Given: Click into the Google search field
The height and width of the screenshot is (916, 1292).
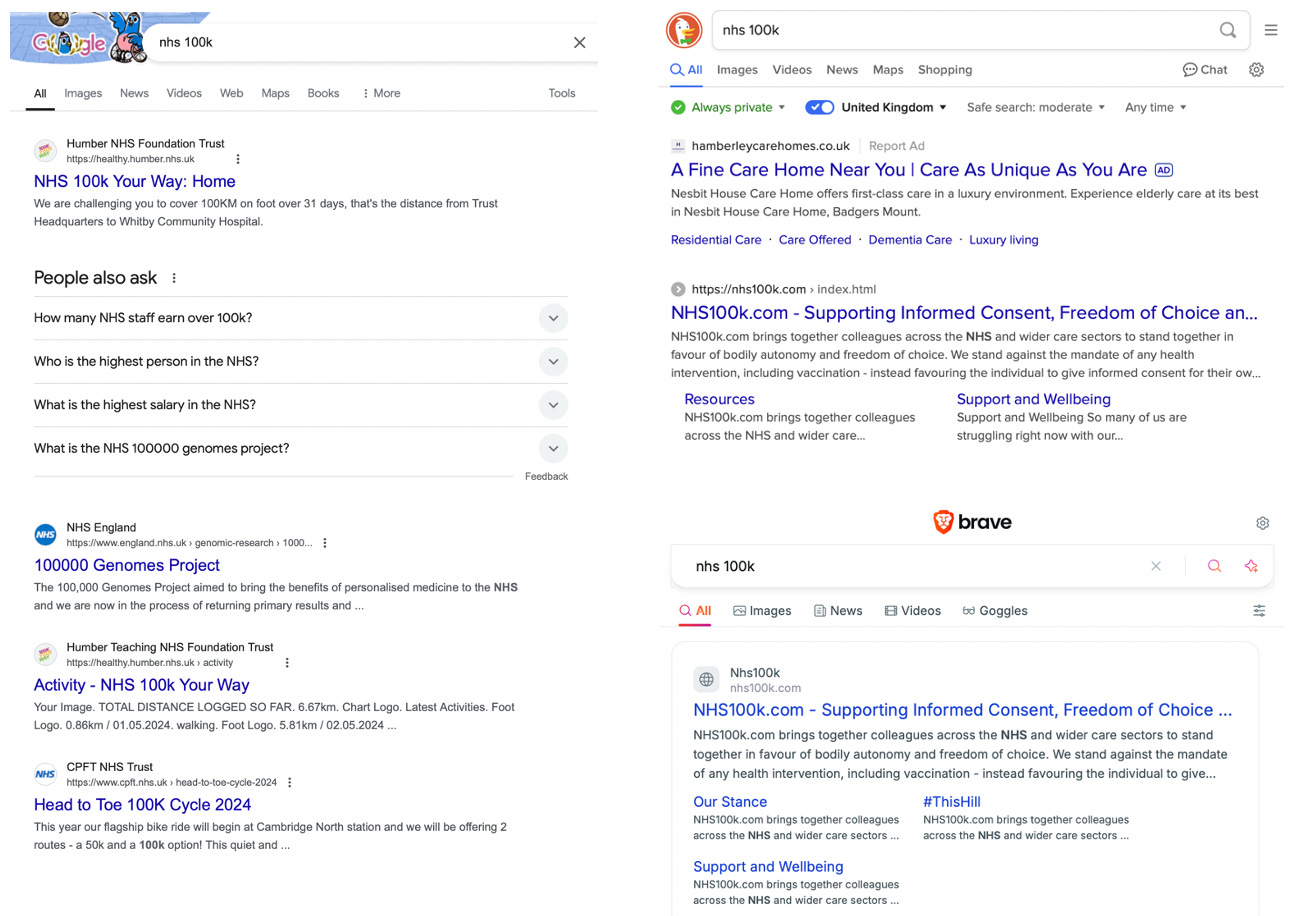Looking at the screenshot, I should 360,42.
